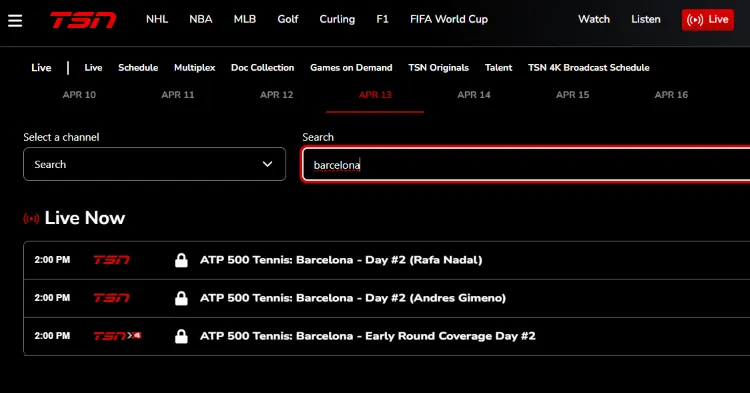Viewport: 750px width, 393px height.
Task: Open Barcelona Day #2 (Rafa Nadal) listing
Action: [341, 260]
